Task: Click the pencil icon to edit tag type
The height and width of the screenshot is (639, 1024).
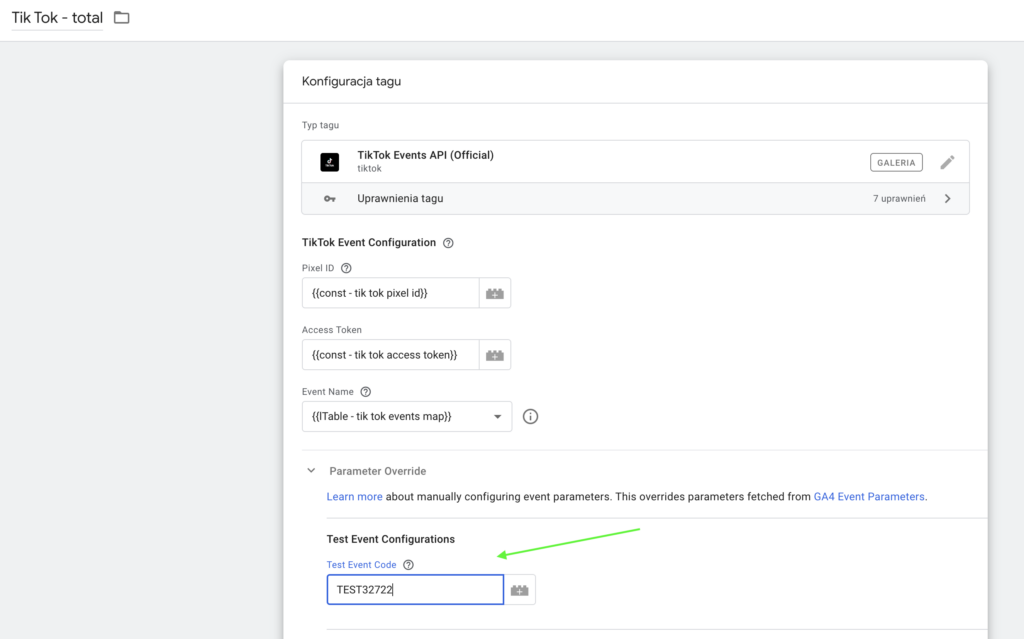Action: tap(947, 162)
